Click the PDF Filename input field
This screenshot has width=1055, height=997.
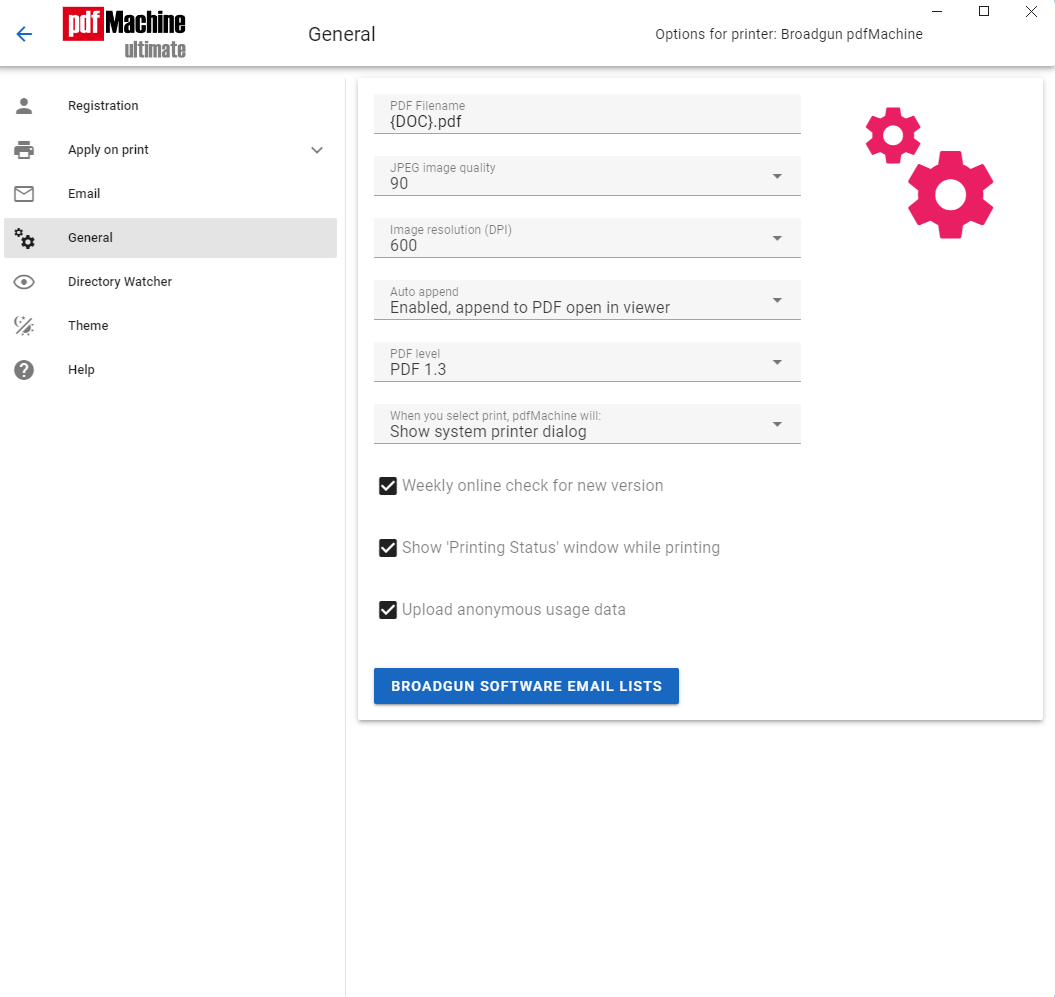pyautogui.click(x=587, y=114)
